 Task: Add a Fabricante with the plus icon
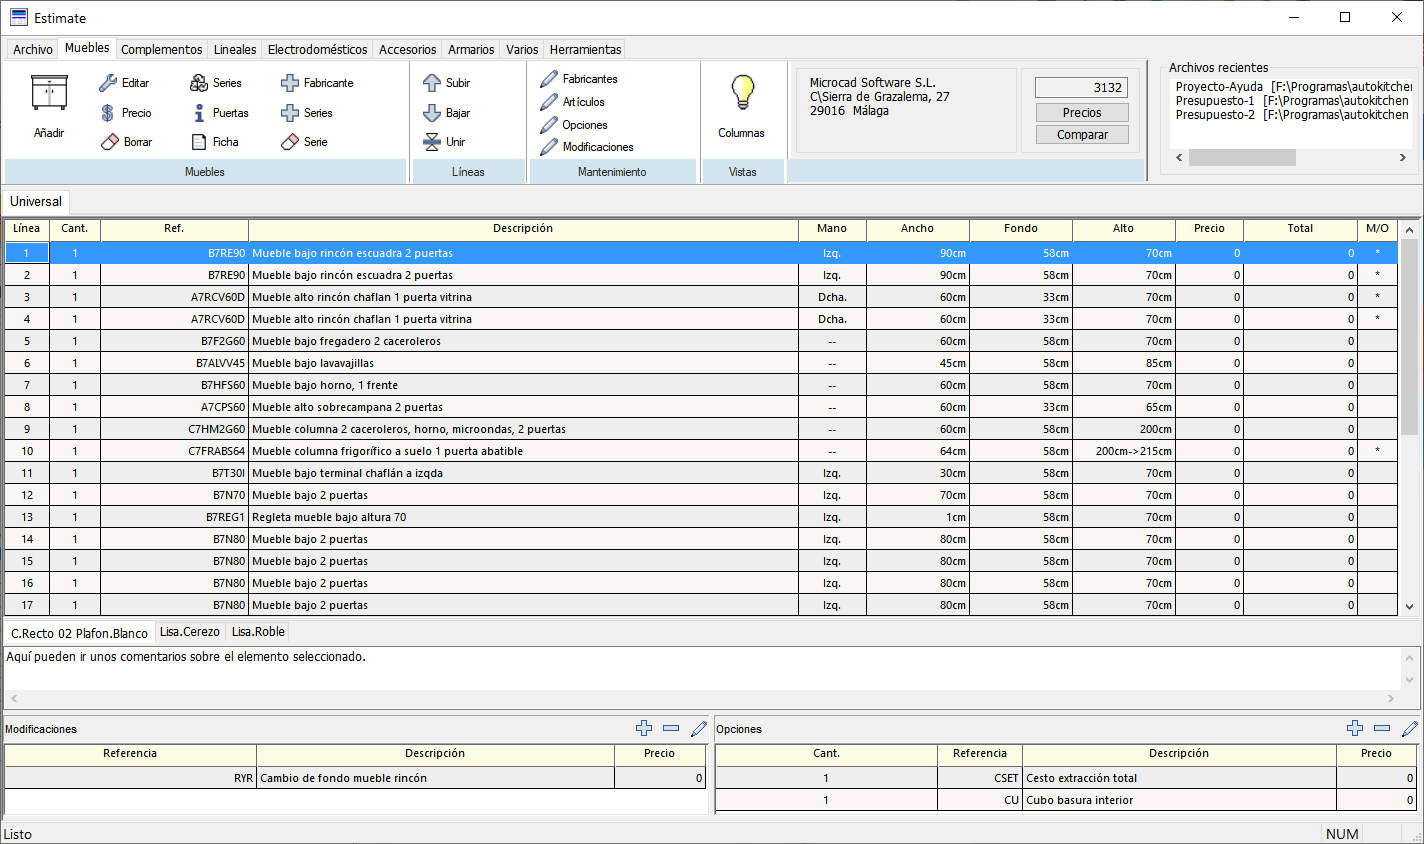tap(290, 83)
